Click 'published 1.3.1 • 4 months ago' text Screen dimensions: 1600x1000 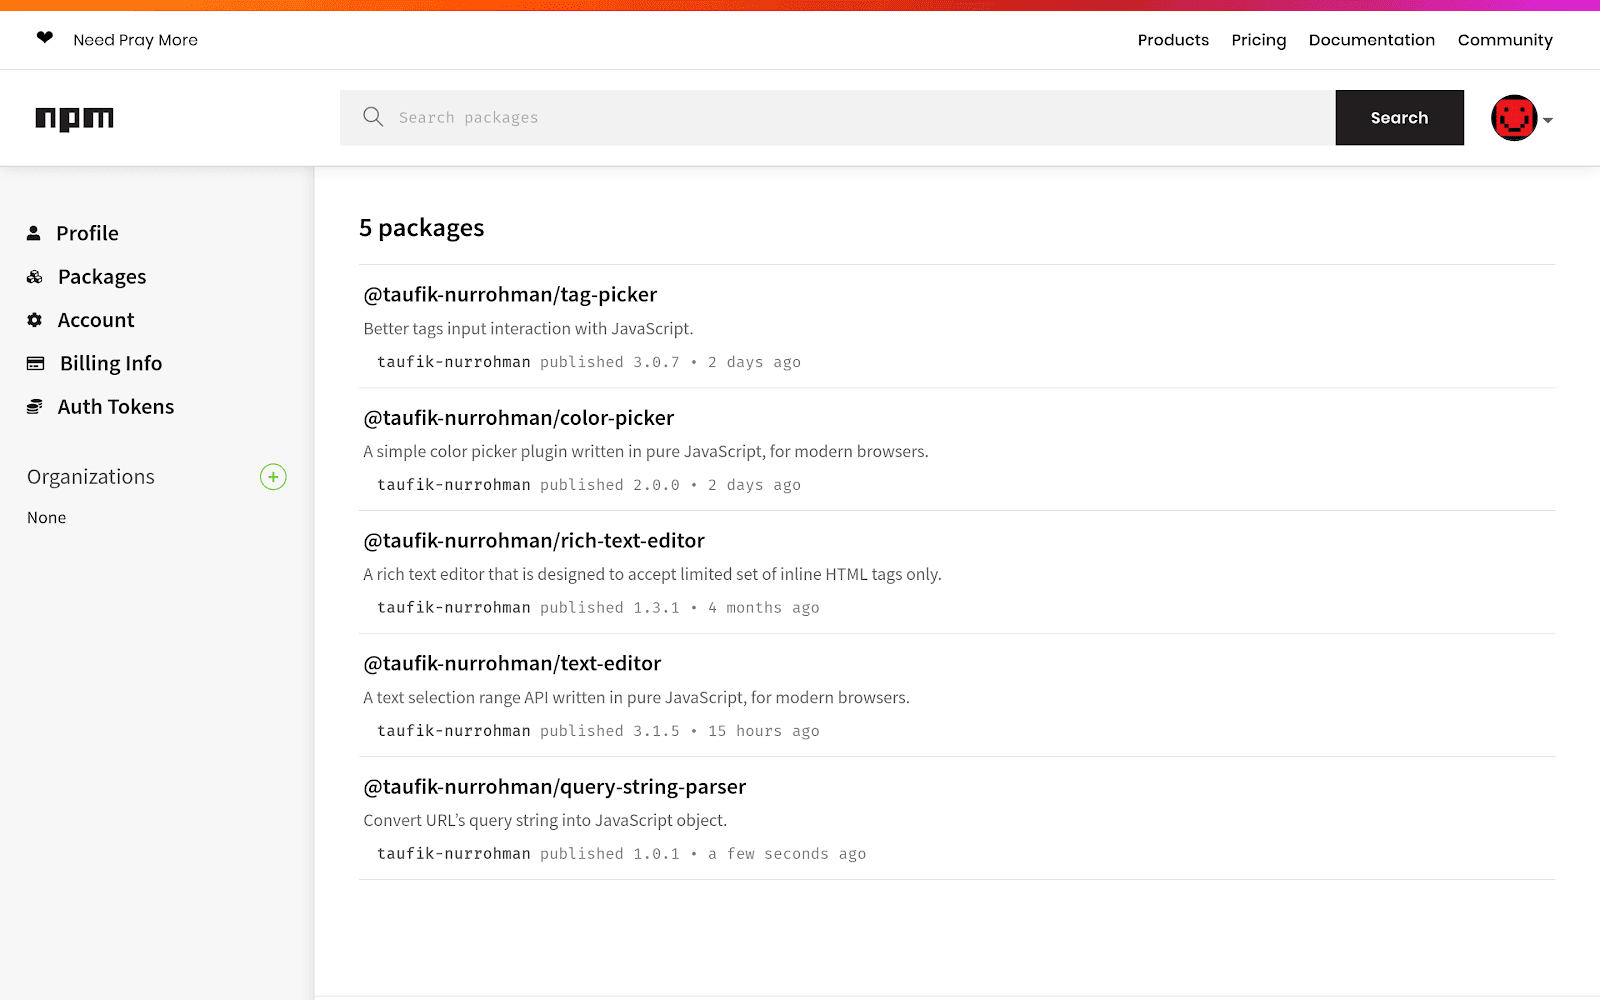click(680, 608)
